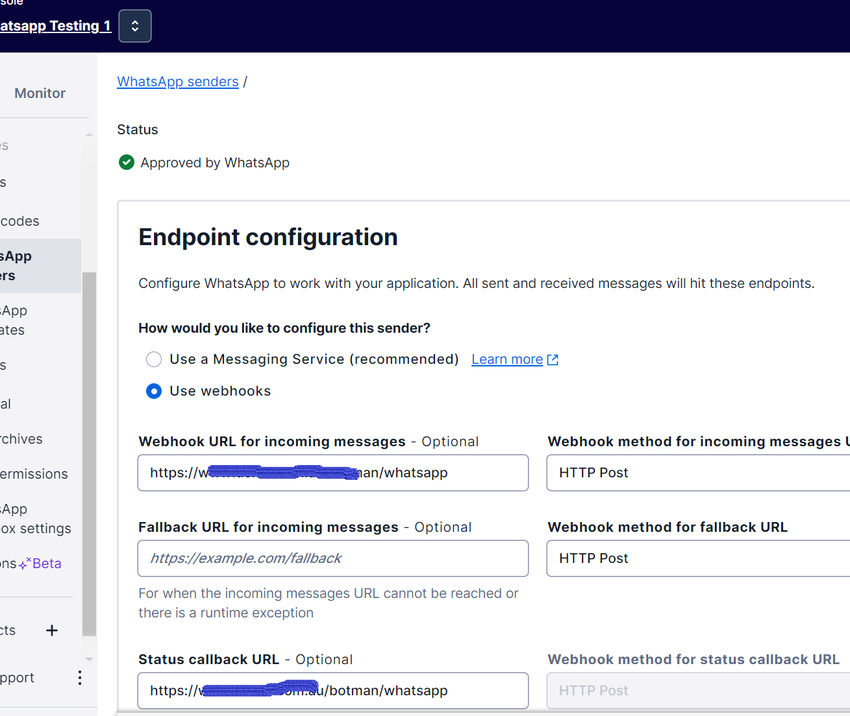850x716 pixels.
Task: Open the disabled status callback method dropdown
Action: 697,690
